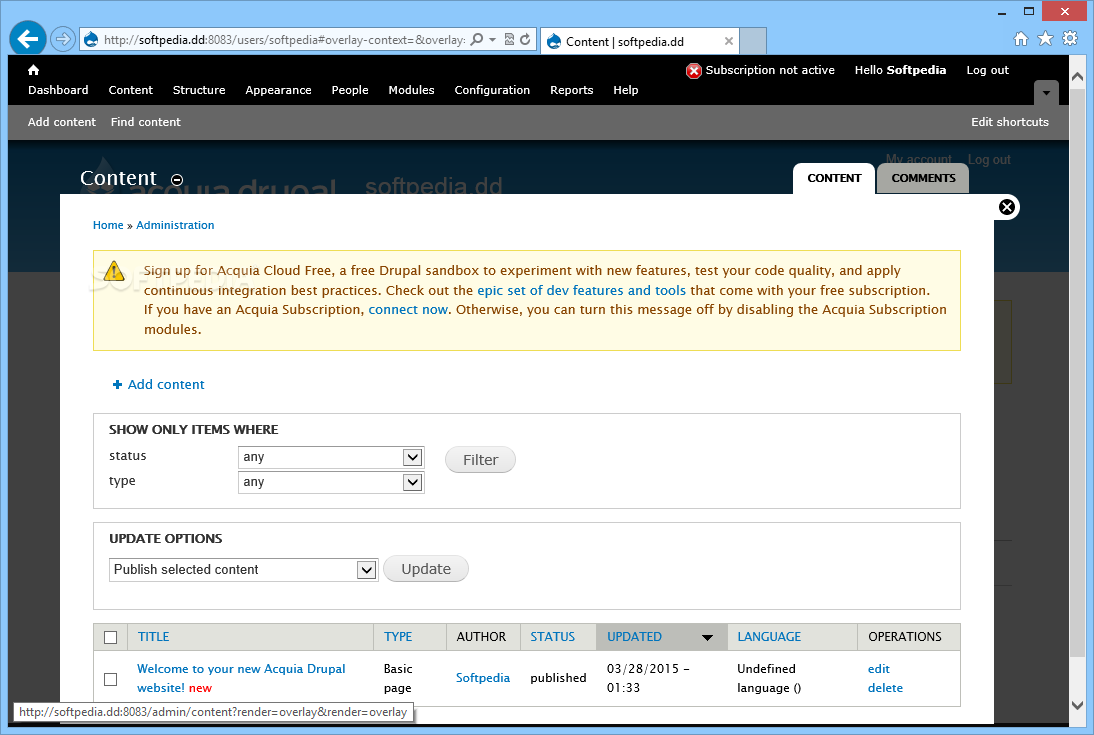This screenshot has height=735, width=1094.
Task: Click the red Subscription not active icon
Action: 694,70
